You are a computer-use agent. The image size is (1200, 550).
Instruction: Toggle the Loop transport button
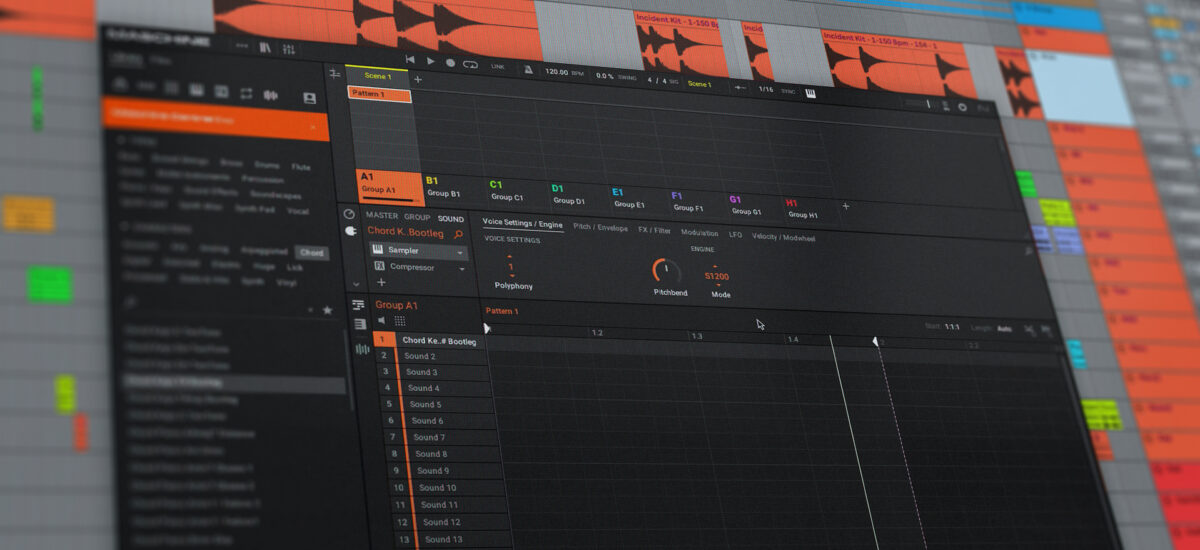(470, 63)
